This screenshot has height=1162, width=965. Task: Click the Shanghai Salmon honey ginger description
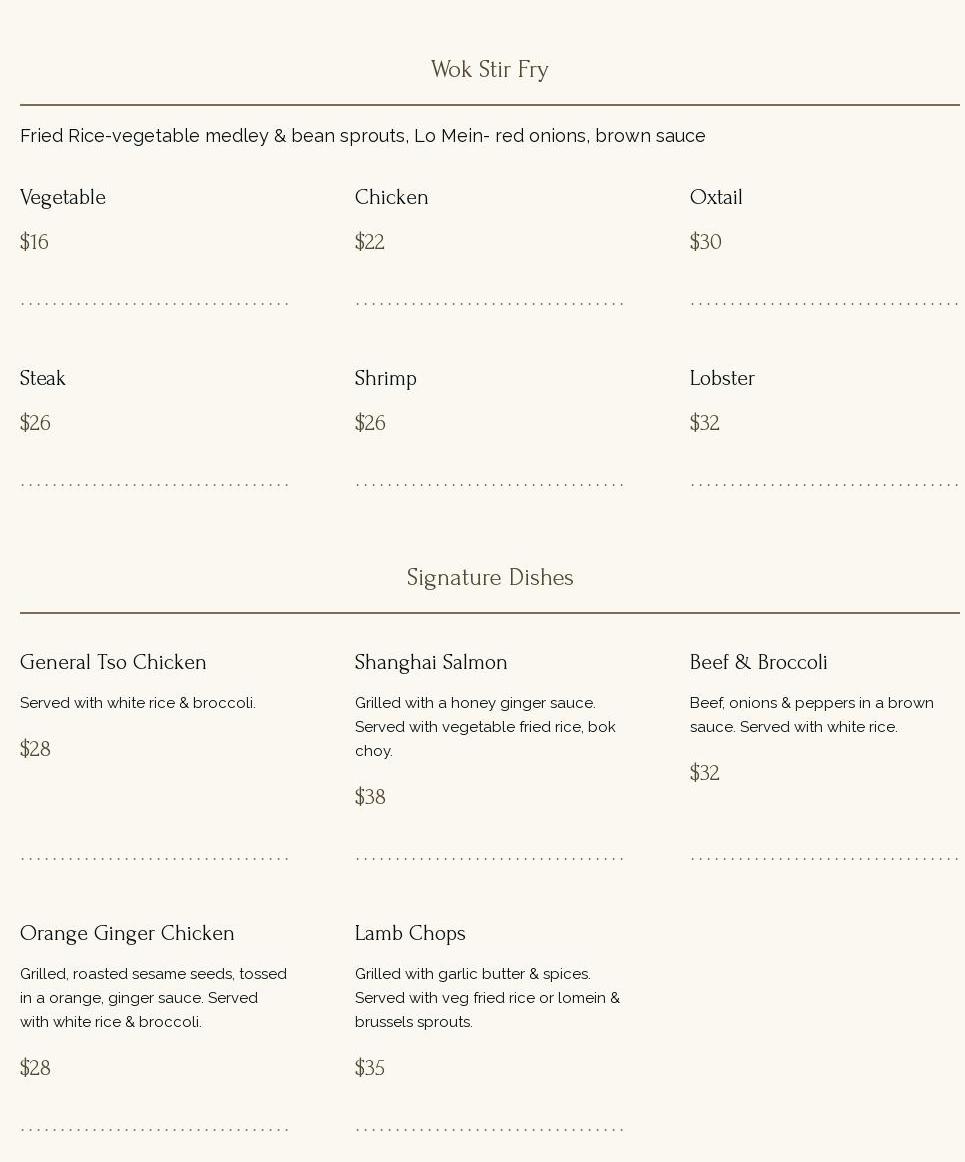pyautogui.click(x=485, y=727)
